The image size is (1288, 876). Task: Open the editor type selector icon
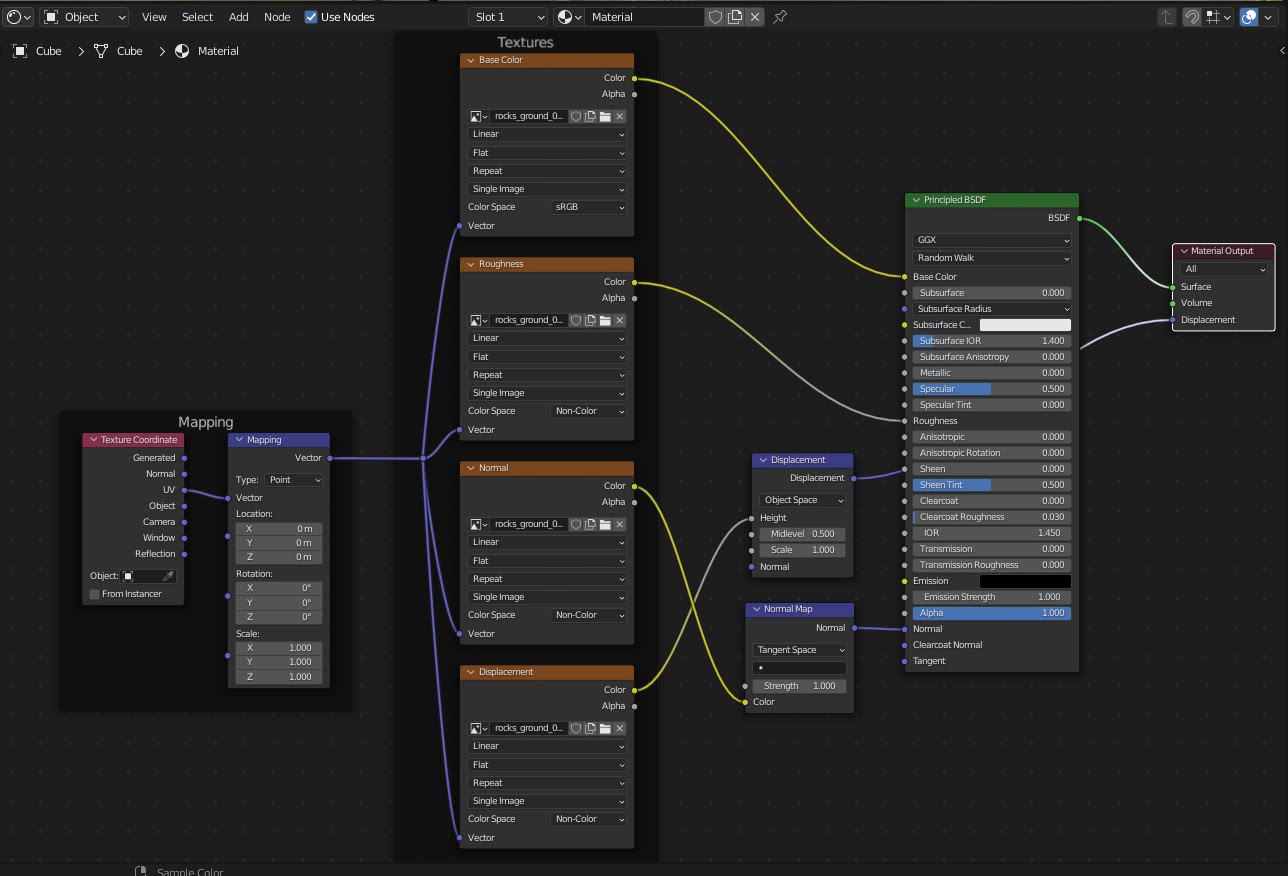(14, 16)
